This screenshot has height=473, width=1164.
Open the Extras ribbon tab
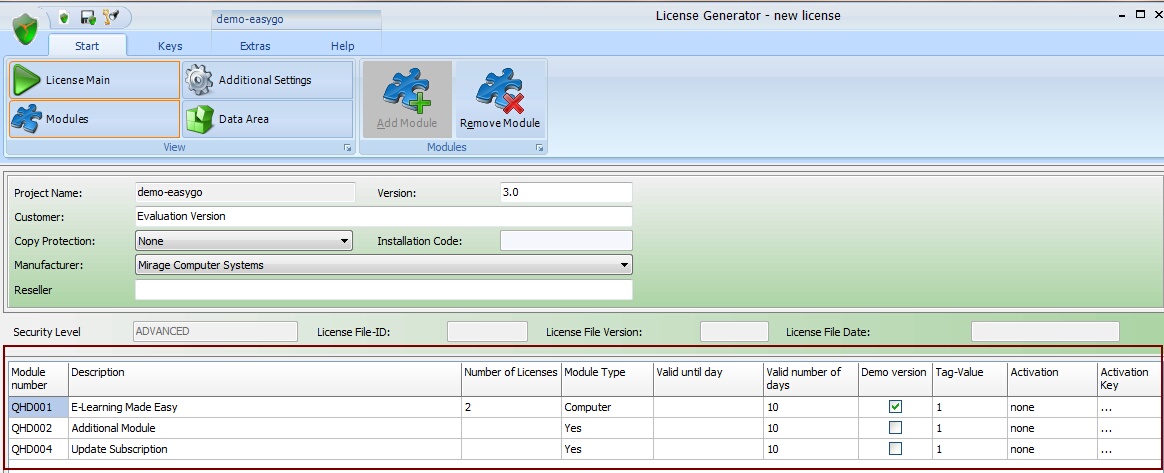(x=255, y=46)
